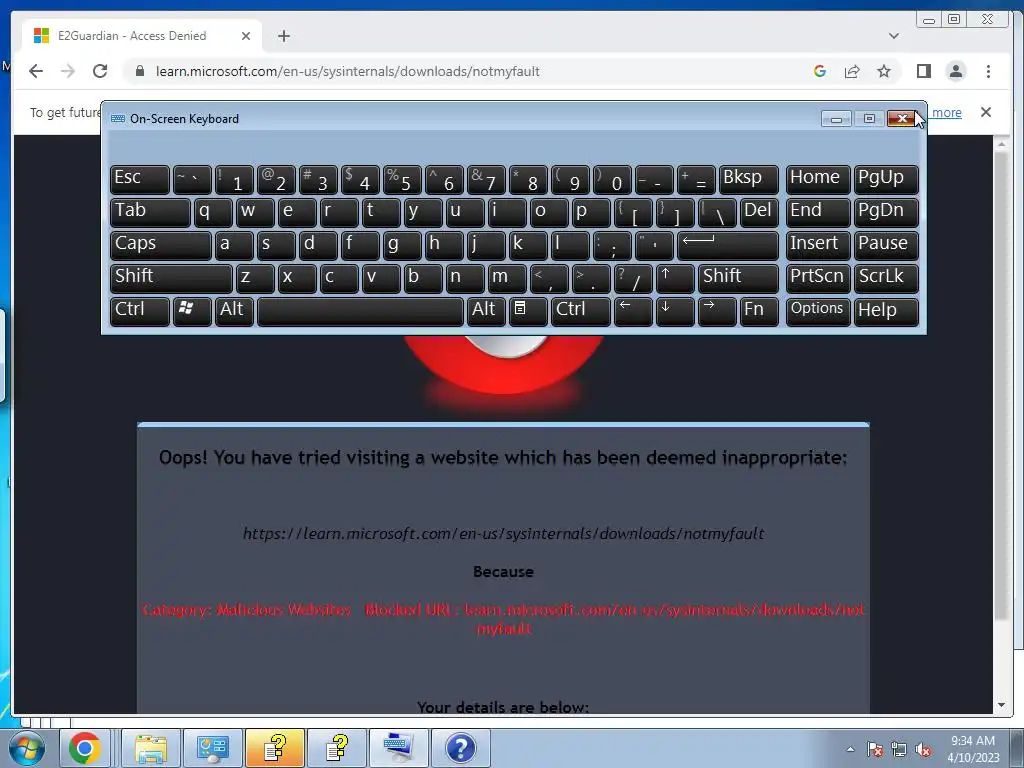Viewport: 1024px width, 768px height.
Task: Reload the Chrome page
Action: [x=100, y=71]
